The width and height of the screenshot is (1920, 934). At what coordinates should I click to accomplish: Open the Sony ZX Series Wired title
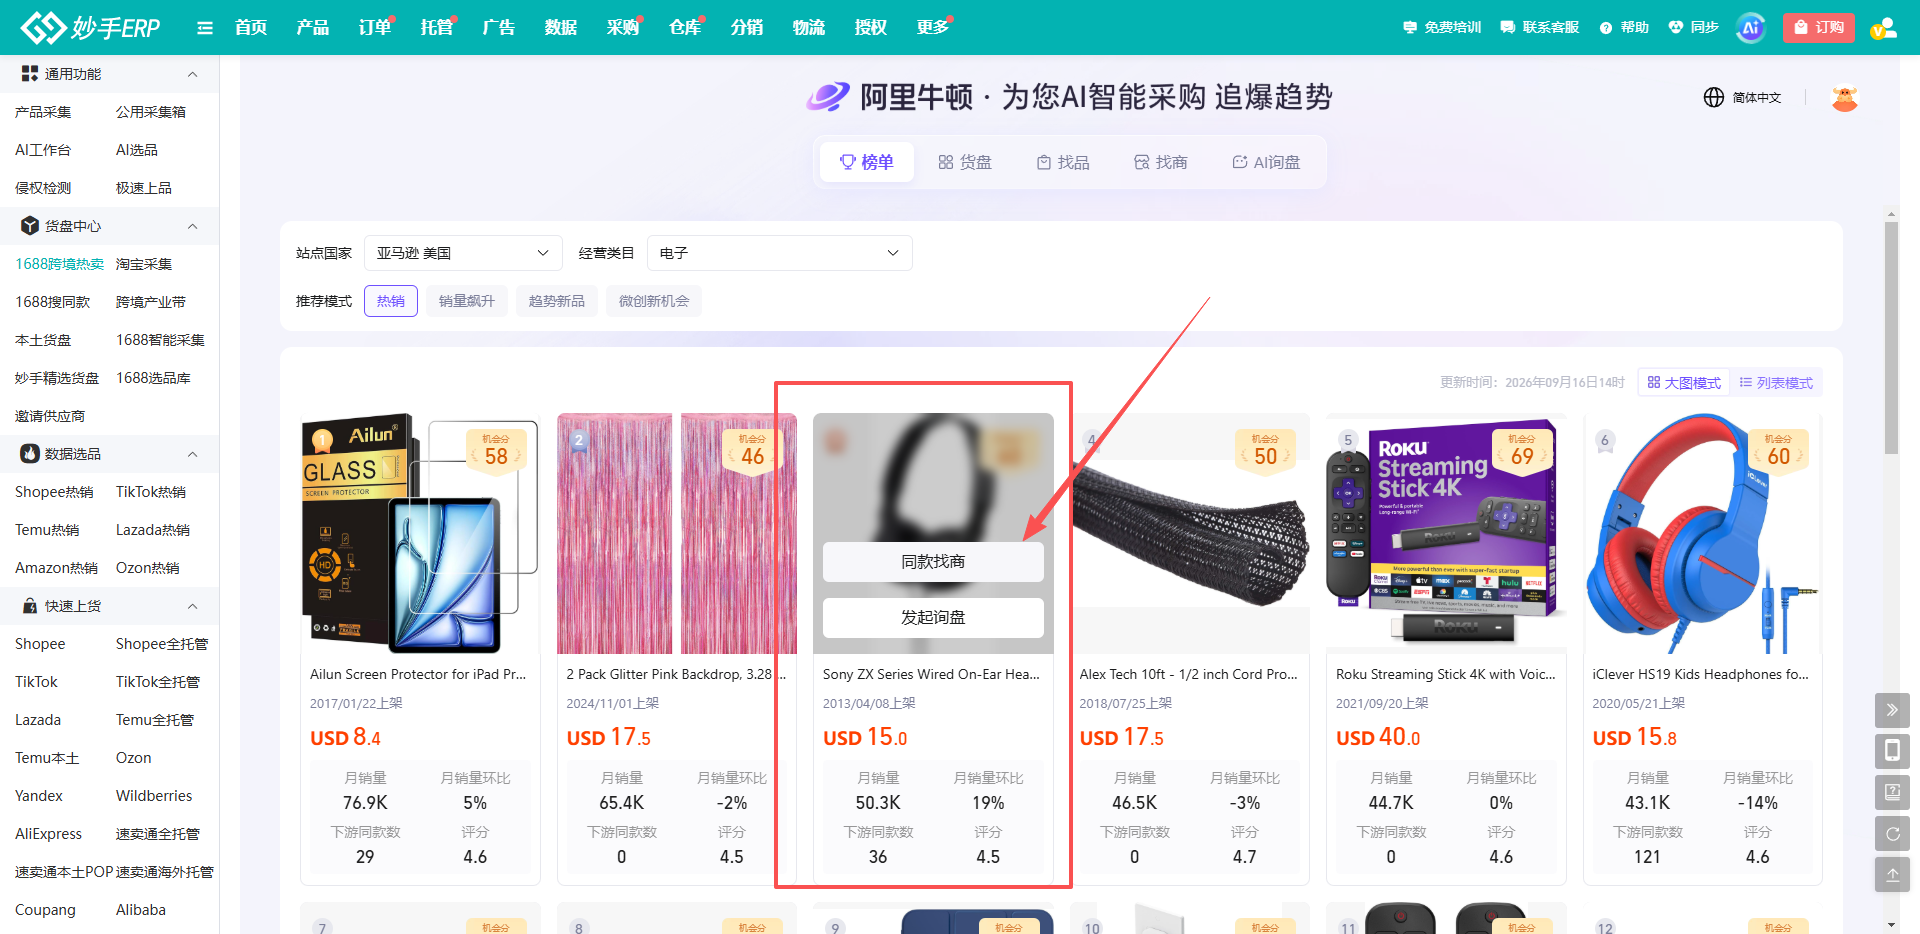pos(931,674)
